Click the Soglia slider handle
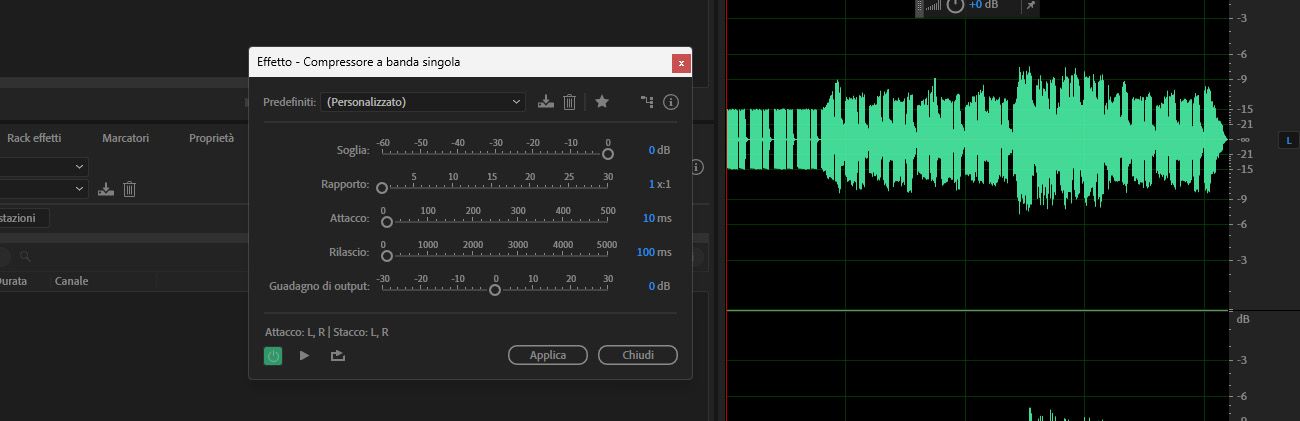 tap(608, 153)
